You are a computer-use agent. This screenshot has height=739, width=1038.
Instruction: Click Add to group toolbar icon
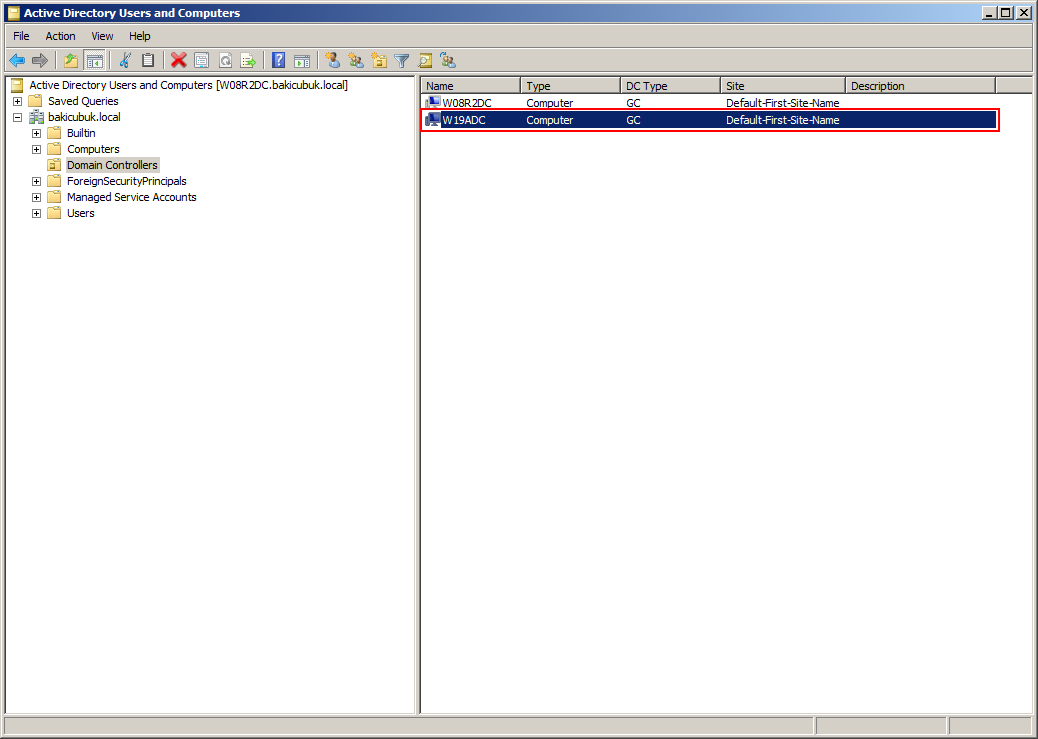[x=448, y=61]
